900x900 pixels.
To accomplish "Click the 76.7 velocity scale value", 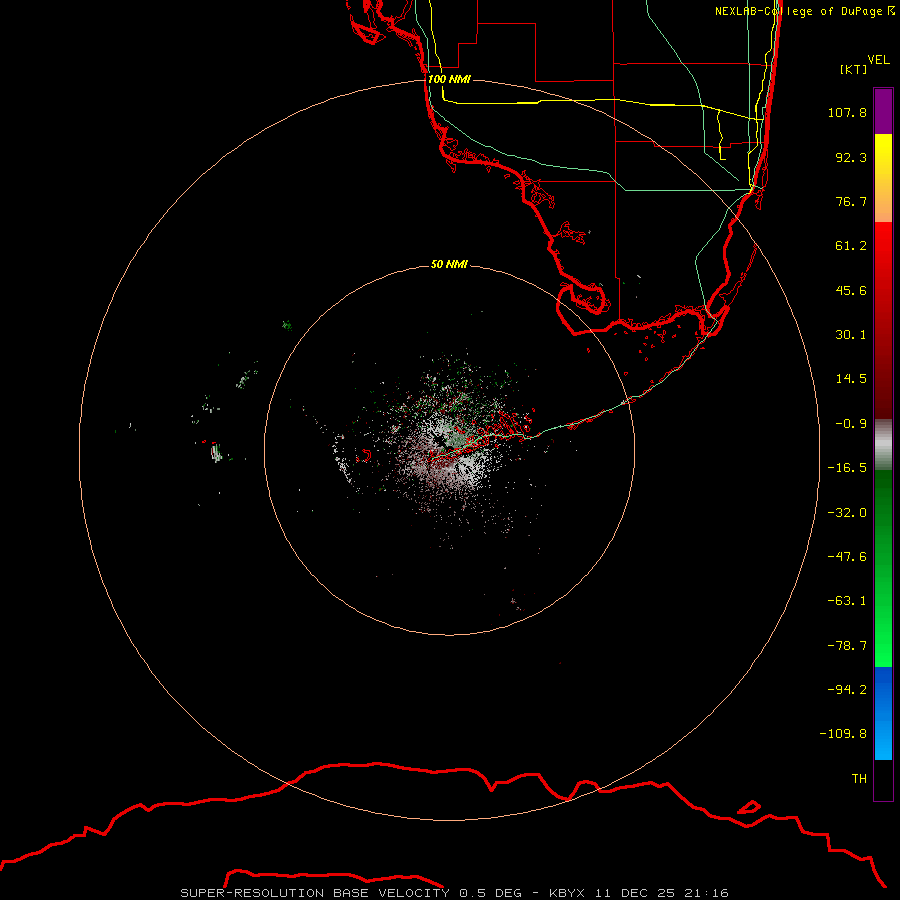I will click(x=851, y=201).
